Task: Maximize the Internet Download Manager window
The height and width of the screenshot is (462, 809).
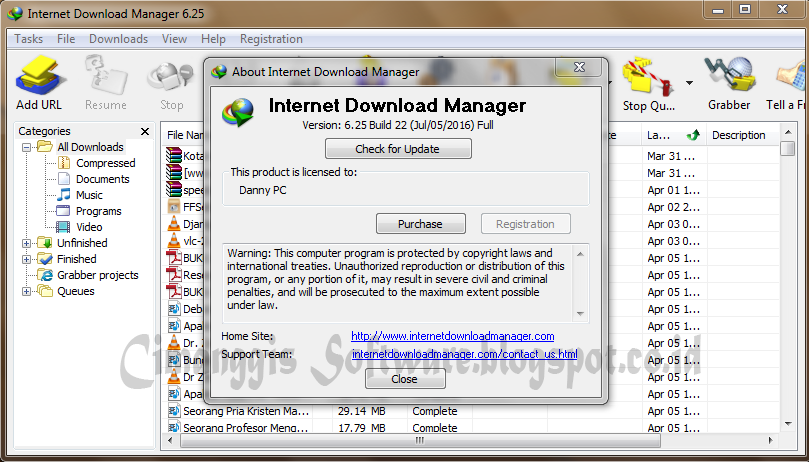Action: (x=745, y=9)
